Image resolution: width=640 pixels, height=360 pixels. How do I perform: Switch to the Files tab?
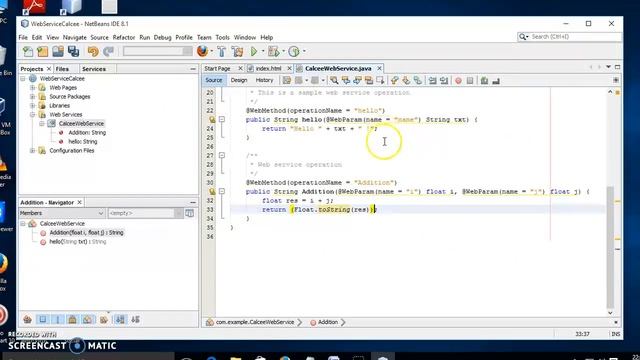click(62, 69)
